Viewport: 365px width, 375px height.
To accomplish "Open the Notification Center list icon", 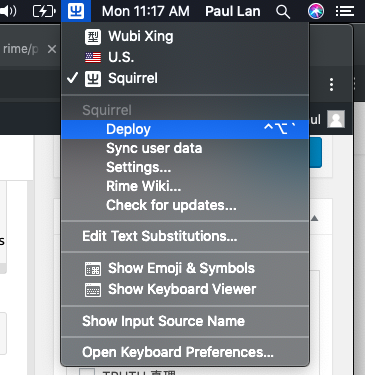I will click(345, 11).
